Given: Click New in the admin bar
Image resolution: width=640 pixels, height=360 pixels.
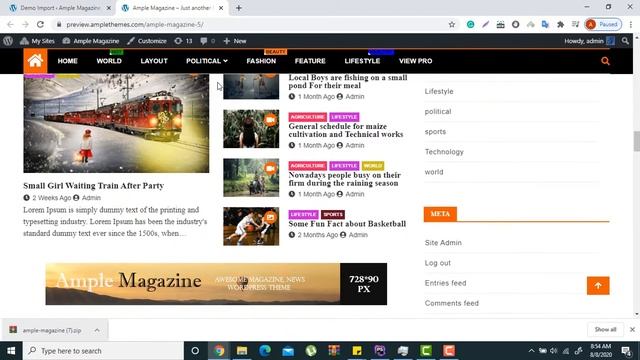Looking at the screenshot, I should [x=235, y=41].
